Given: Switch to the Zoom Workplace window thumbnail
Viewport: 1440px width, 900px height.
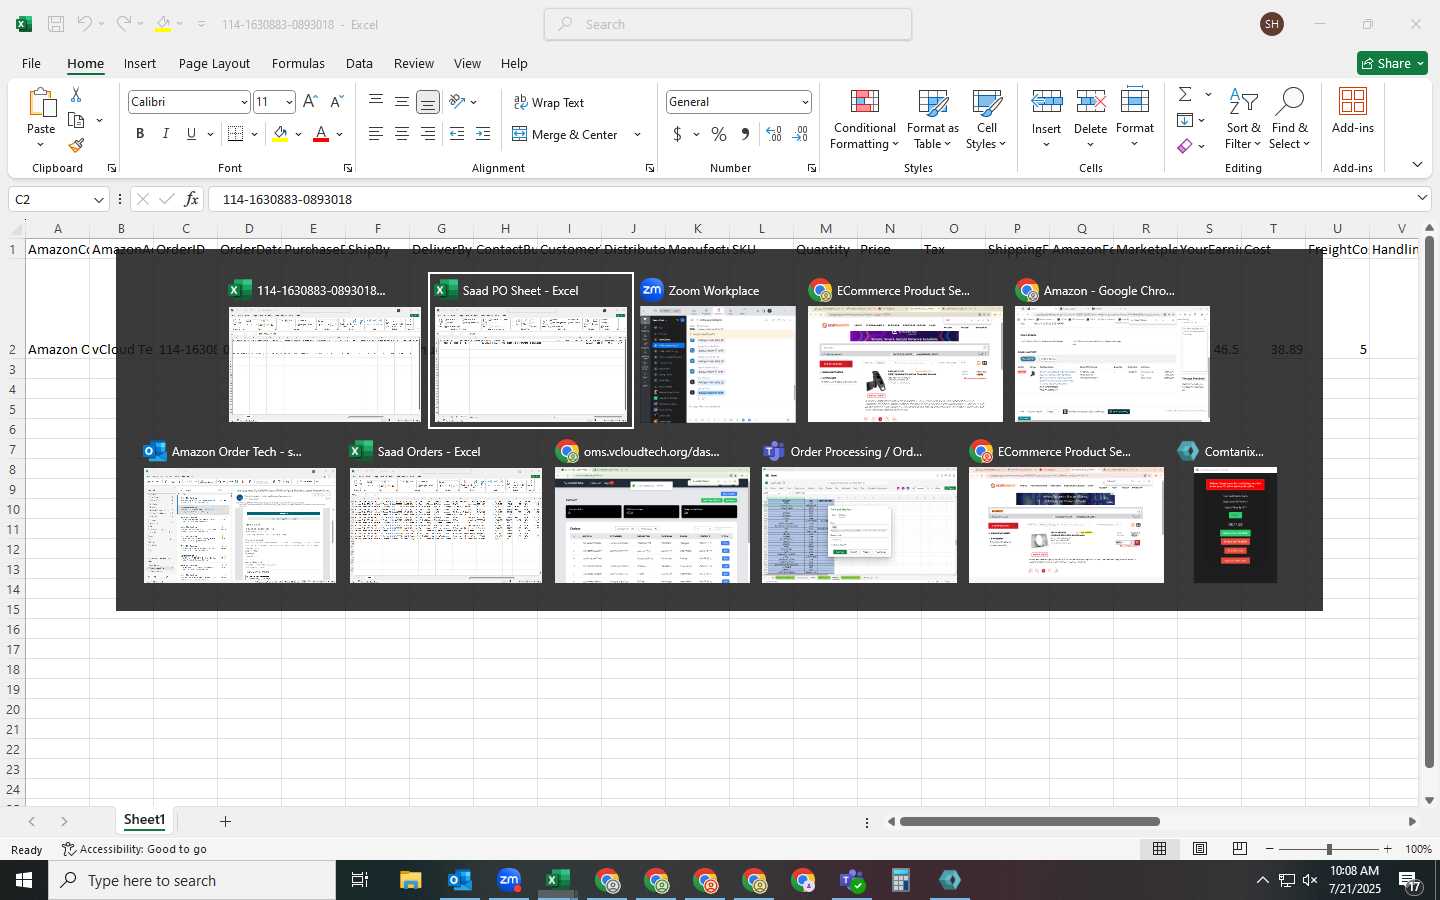Looking at the screenshot, I should coord(718,350).
